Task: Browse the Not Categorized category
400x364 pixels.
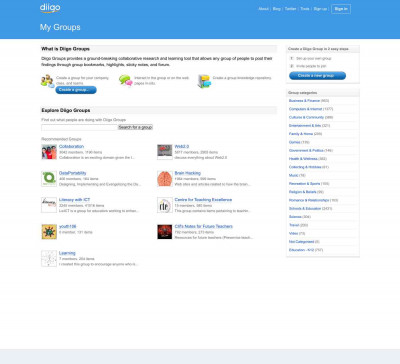Action: pyautogui.click(x=301, y=242)
